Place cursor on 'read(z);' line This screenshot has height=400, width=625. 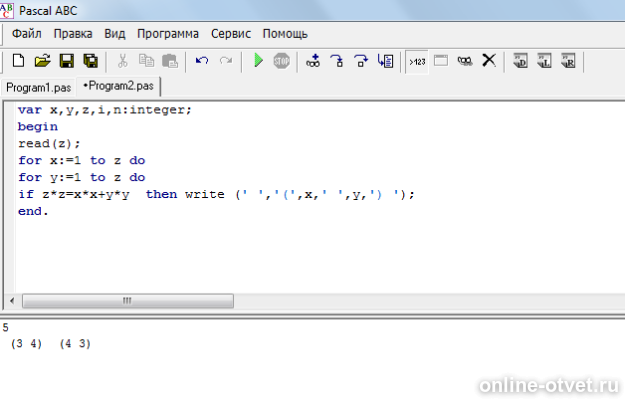(x=49, y=144)
